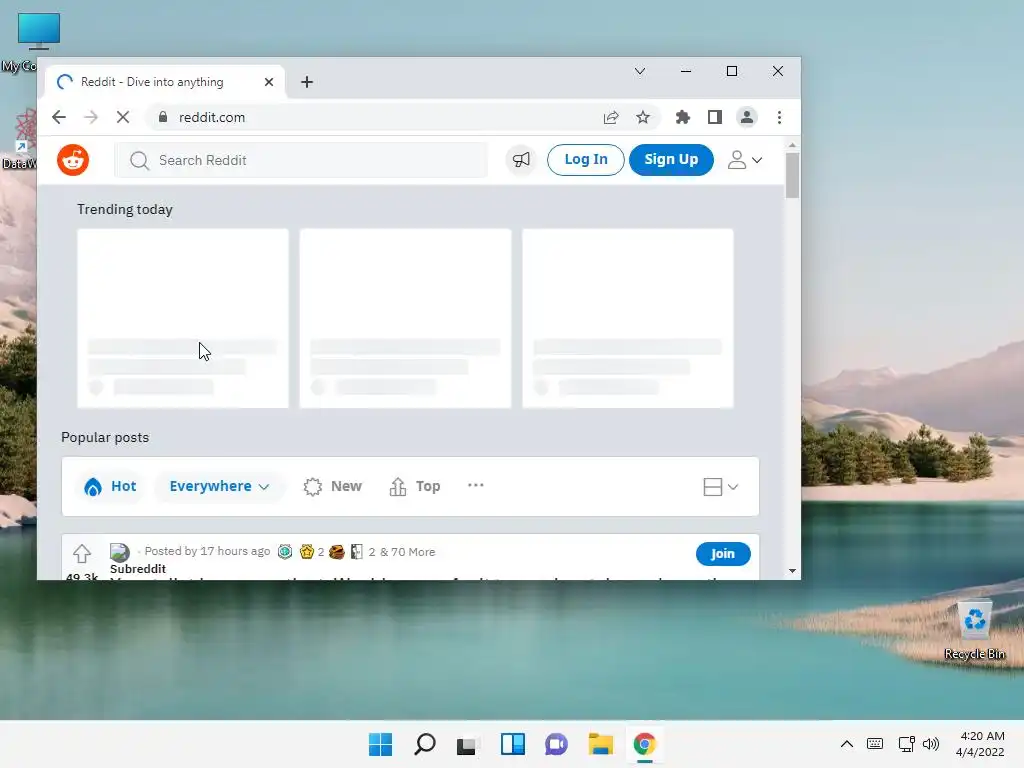The width and height of the screenshot is (1024, 768).
Task: Open taskbar Search icon
Action: point(424,744)
